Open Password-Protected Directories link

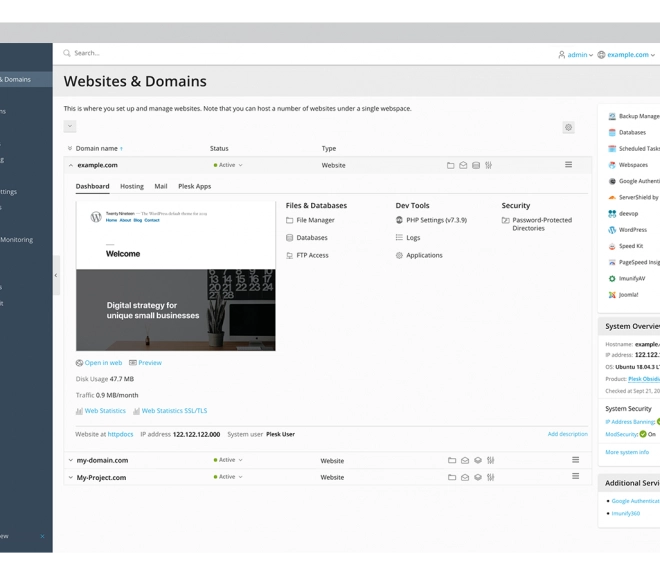[537, 224]
